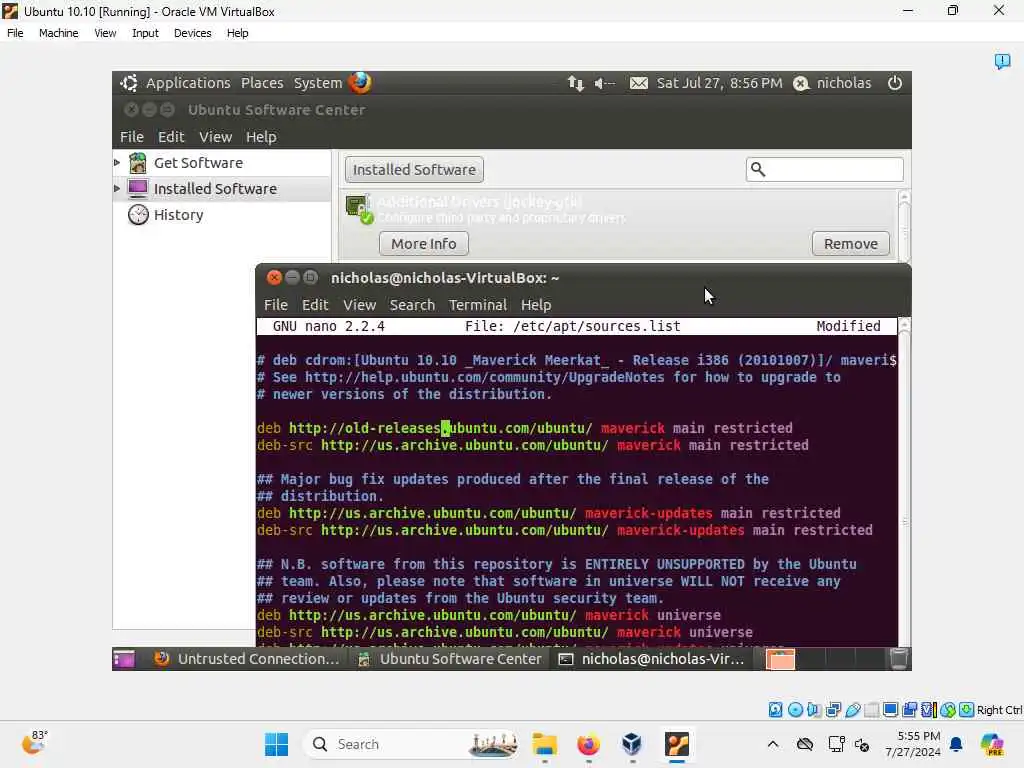Click the Installed Software breadcrumb button
1024x768 pixels.
tap(414, 170)
